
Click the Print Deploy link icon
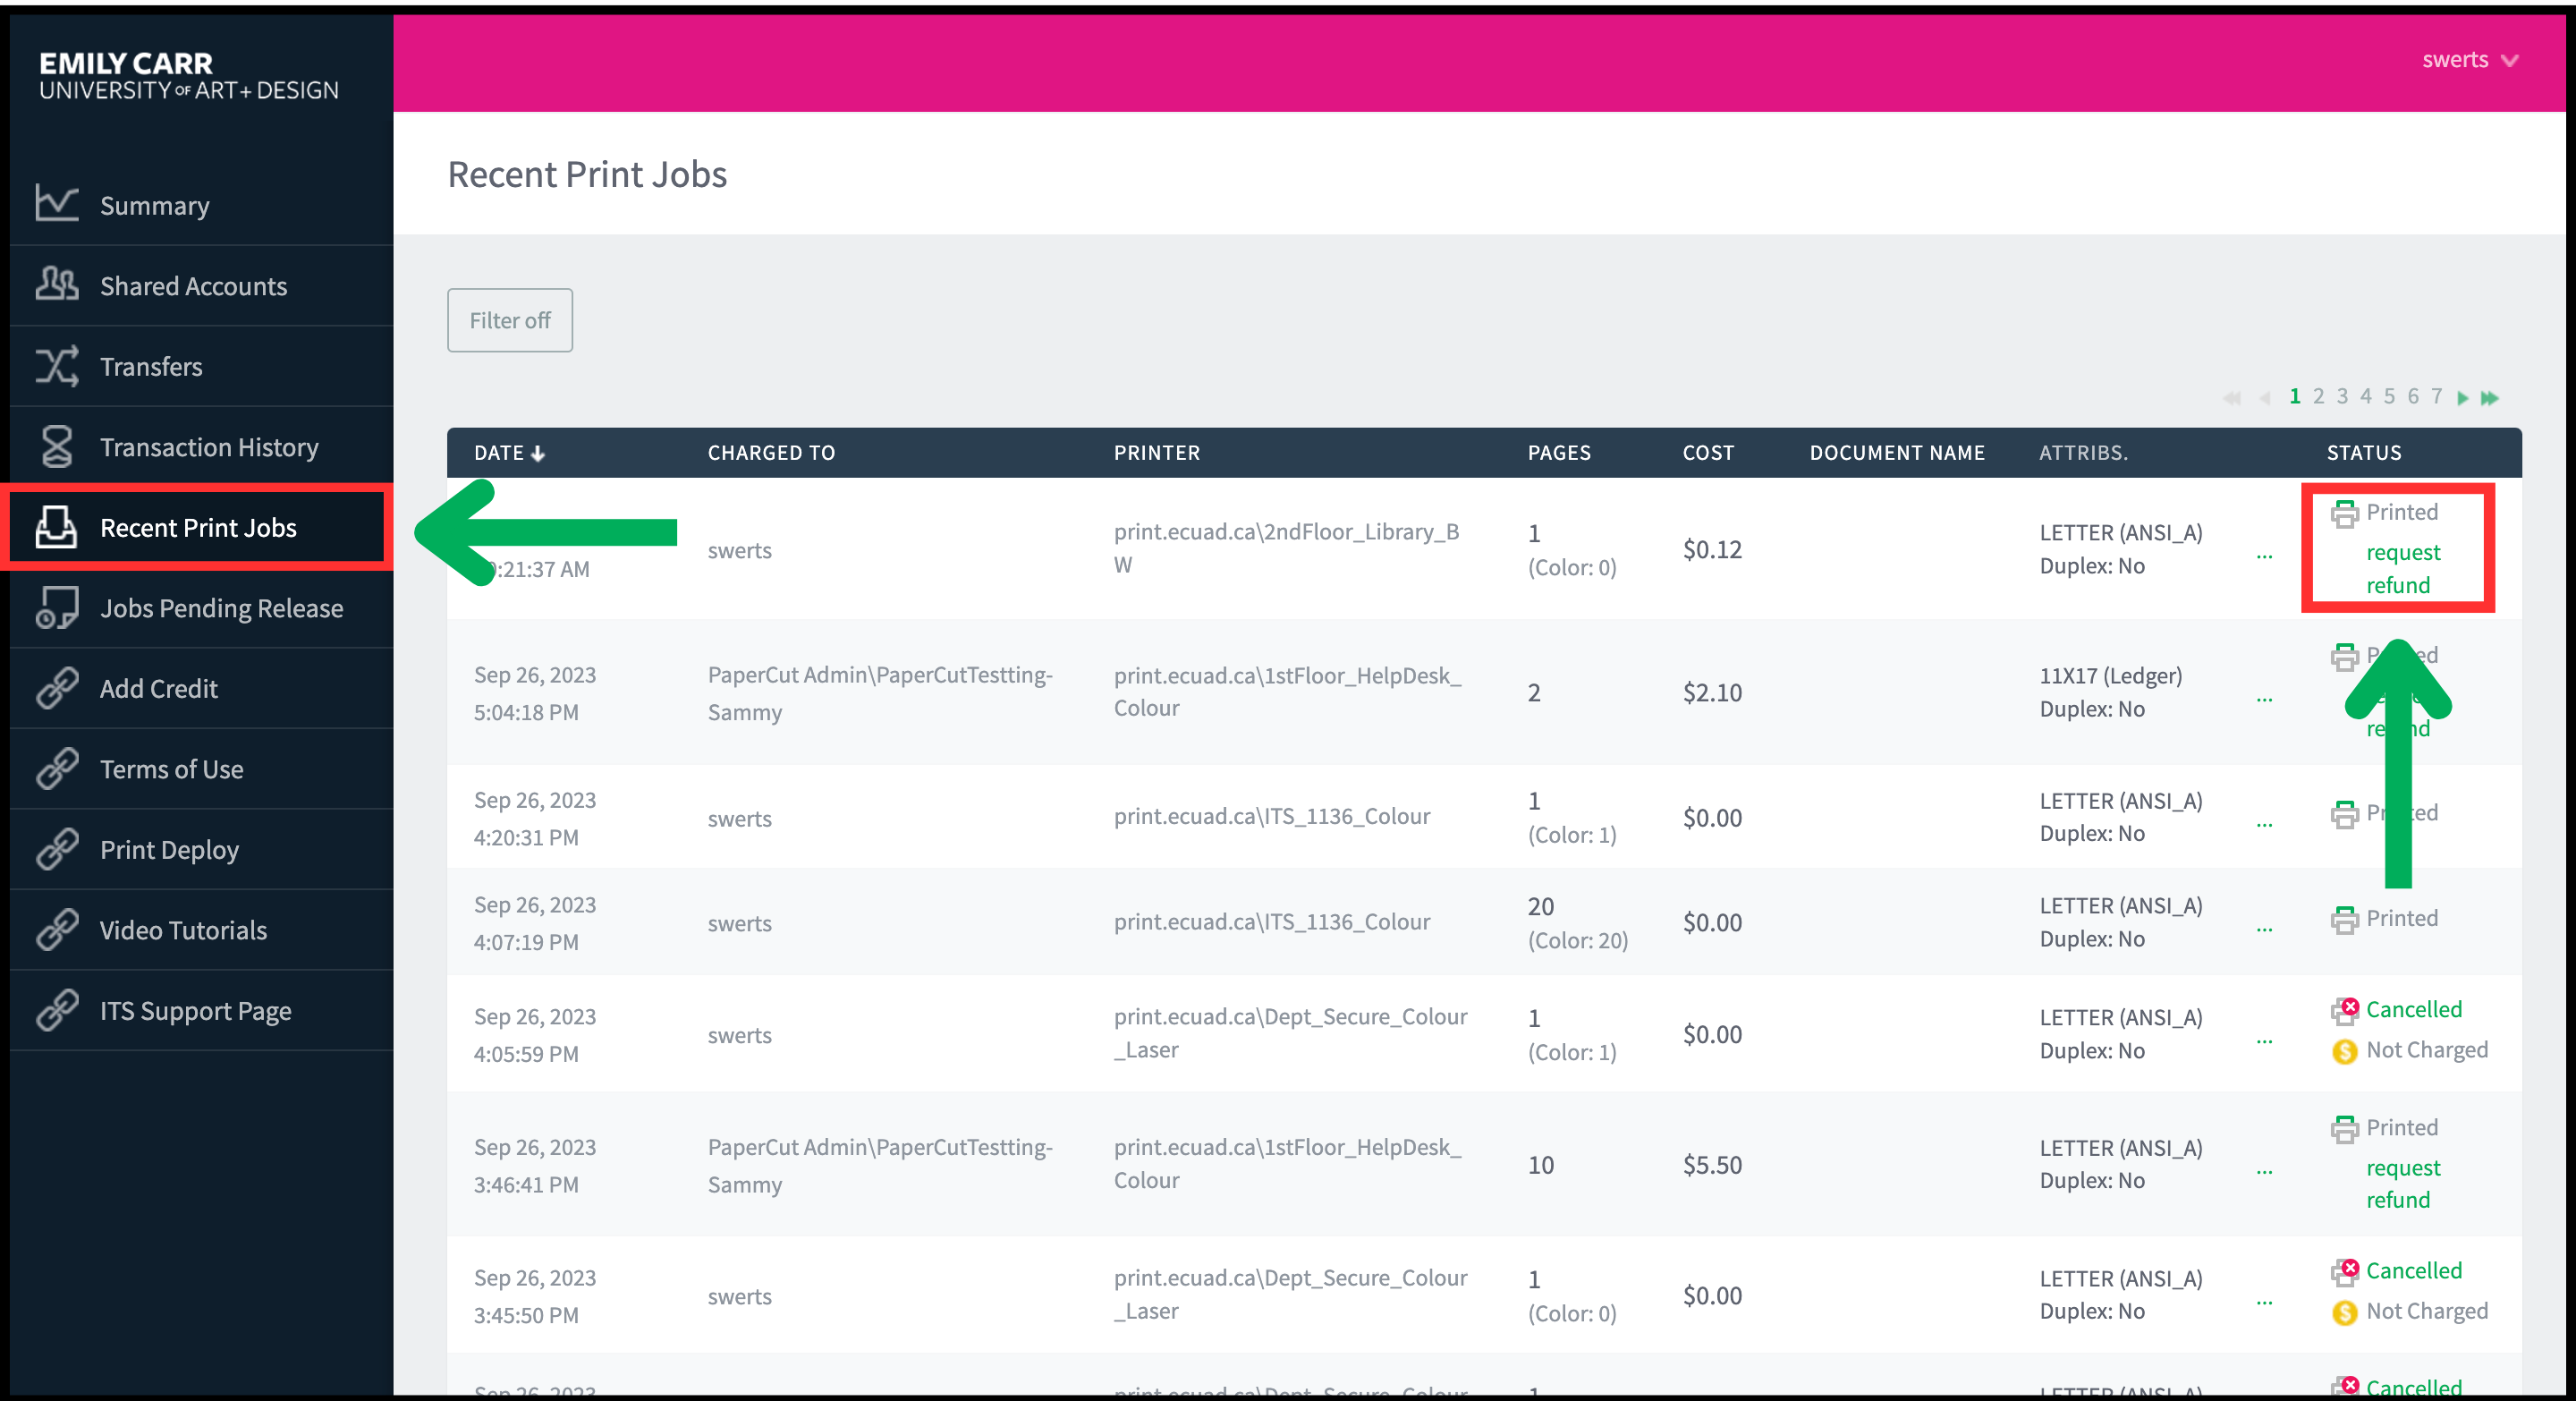(x=56, y=849)
